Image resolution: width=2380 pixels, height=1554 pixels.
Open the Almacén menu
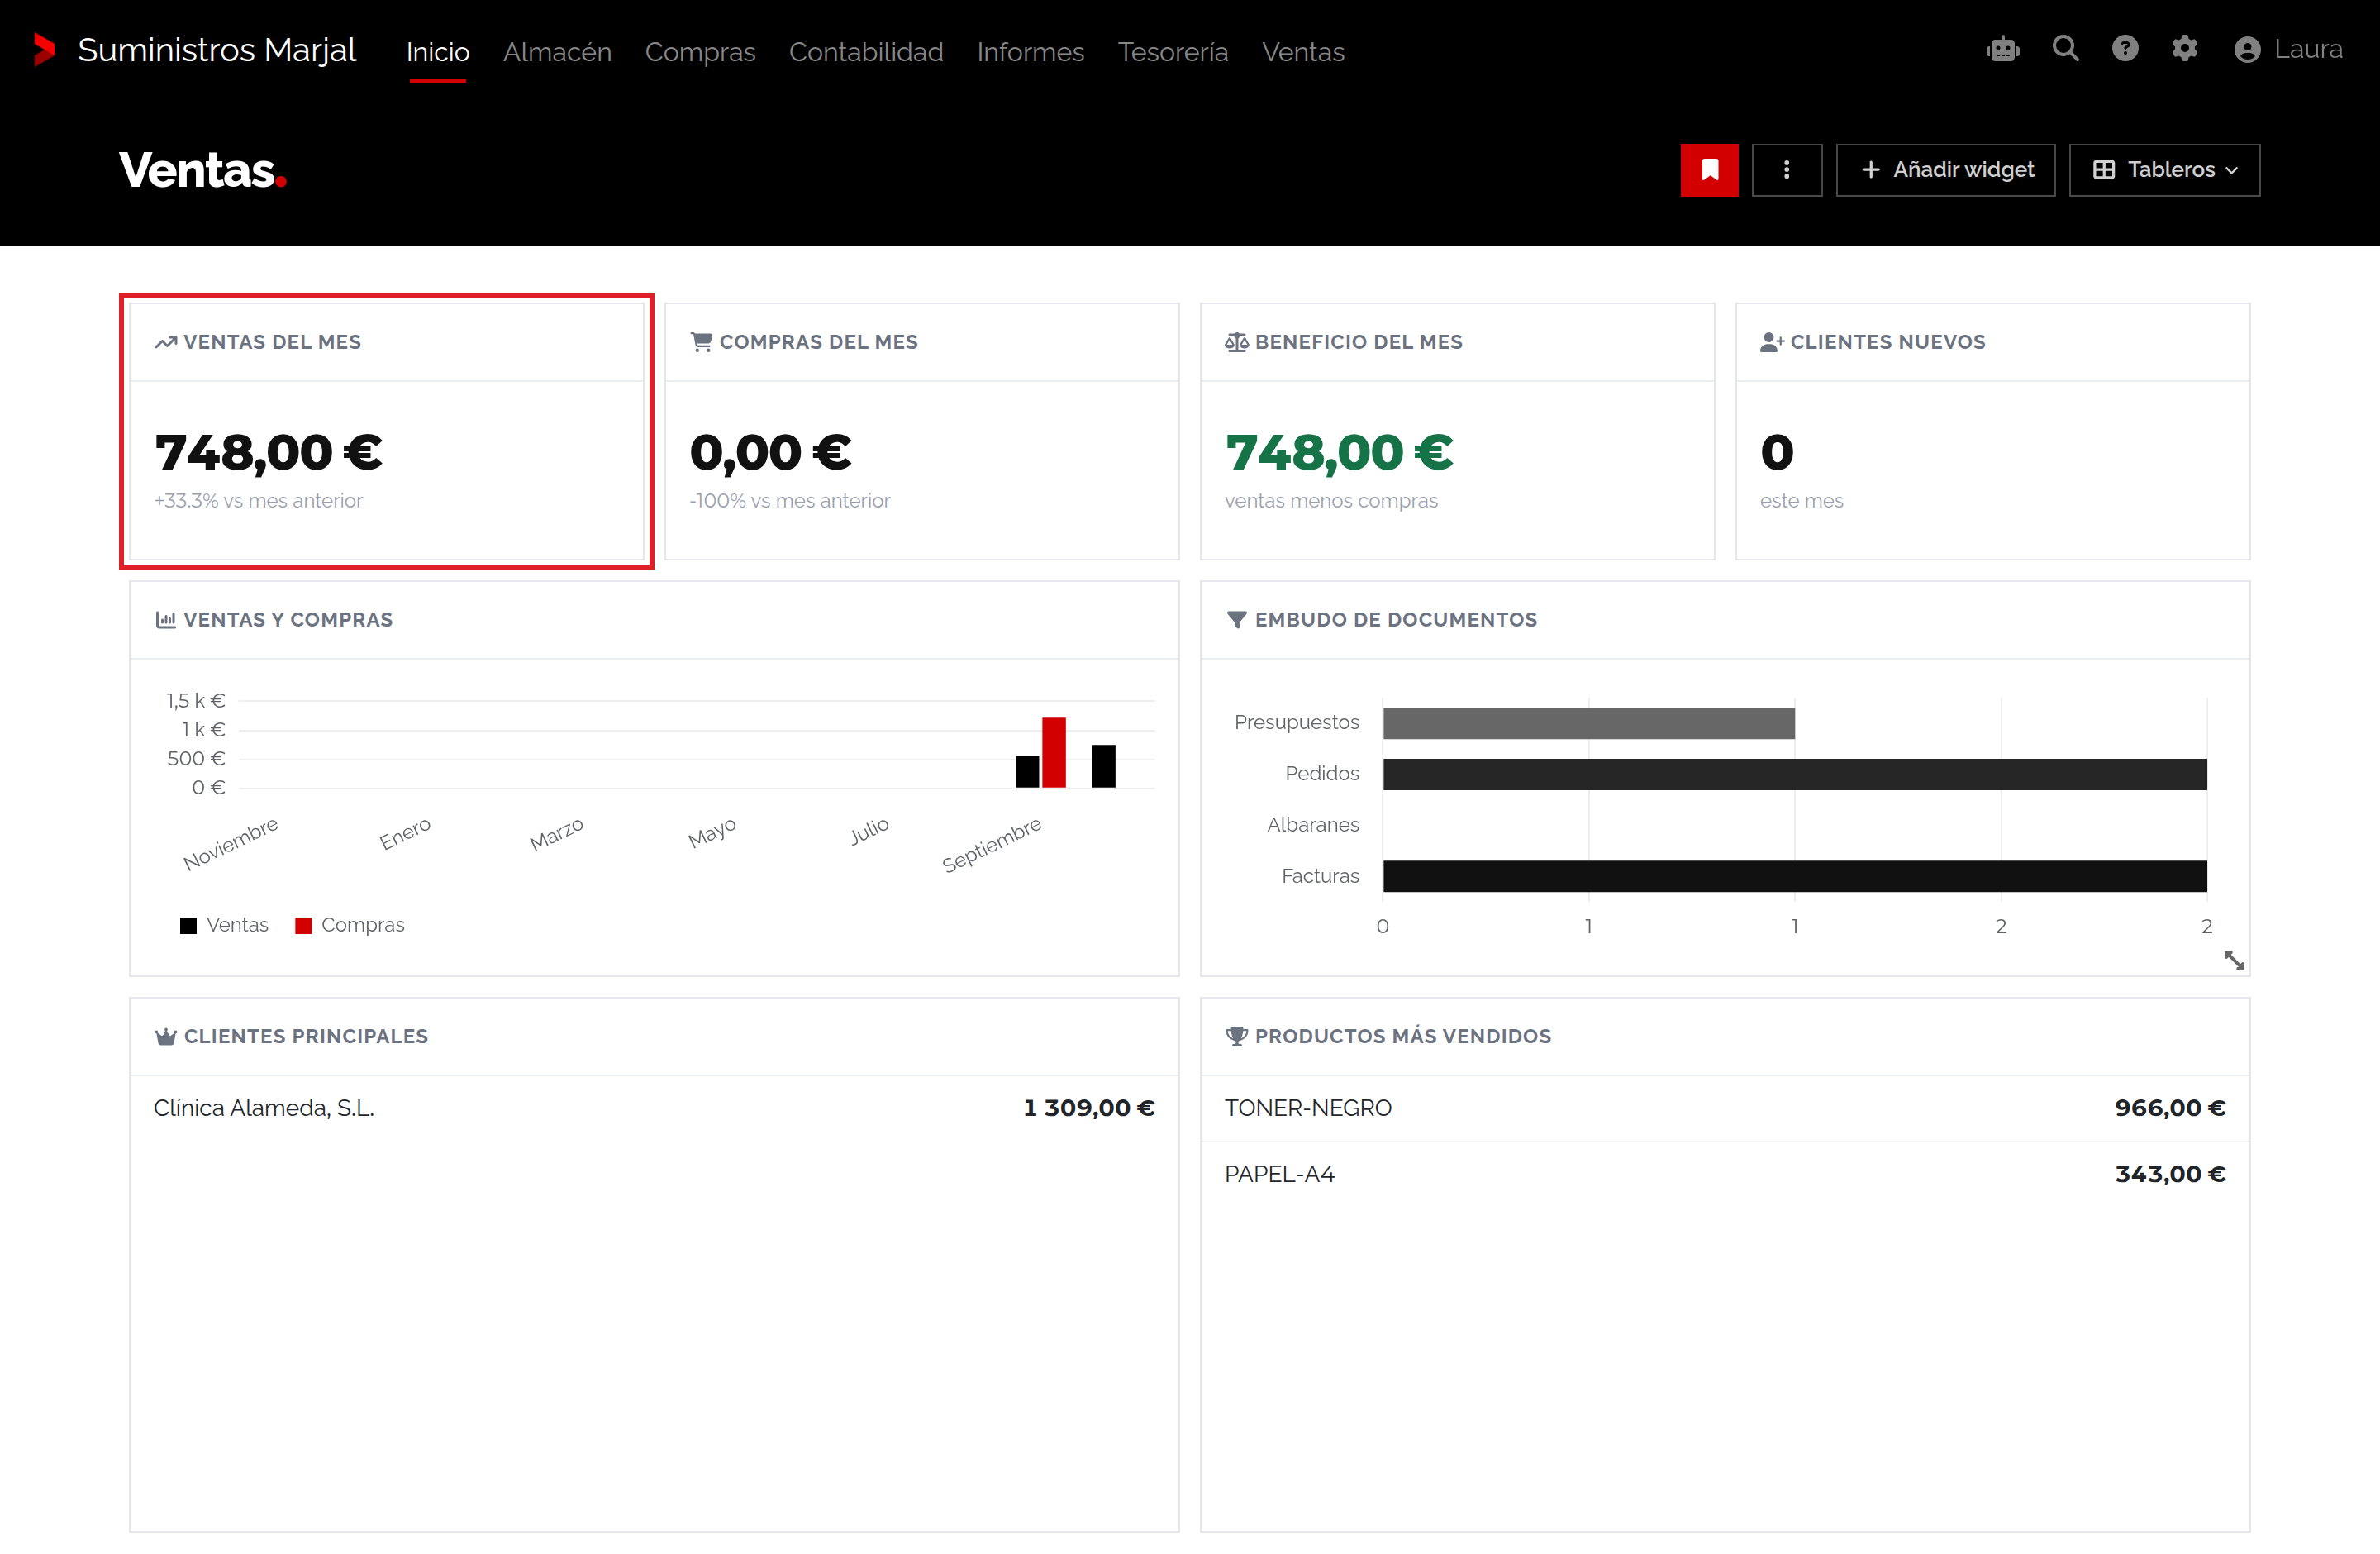[557, 52]
